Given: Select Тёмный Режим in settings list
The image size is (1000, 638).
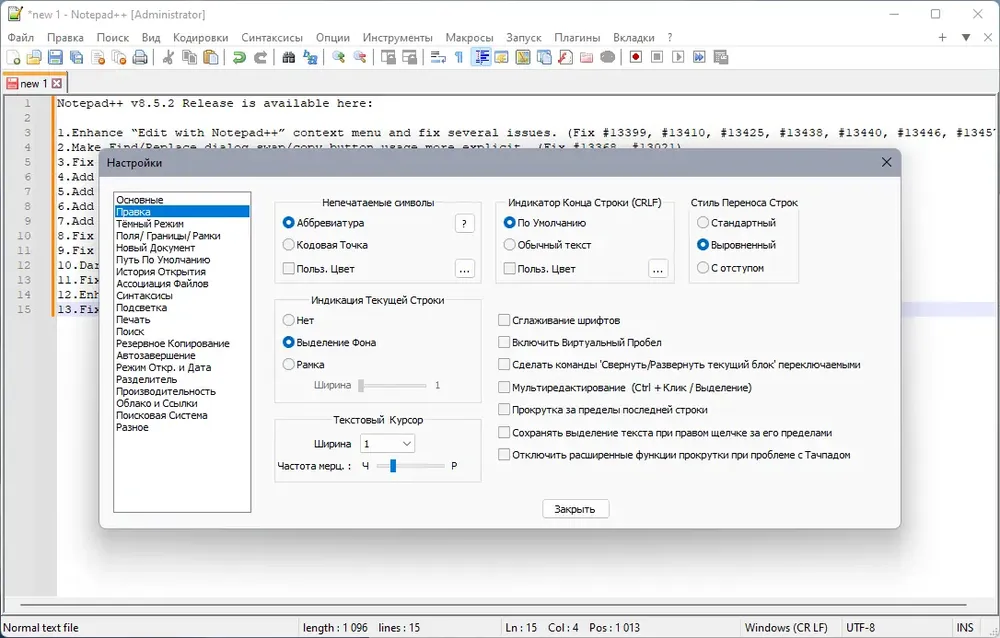Looking at the screenshot, I should click(150, 224).
